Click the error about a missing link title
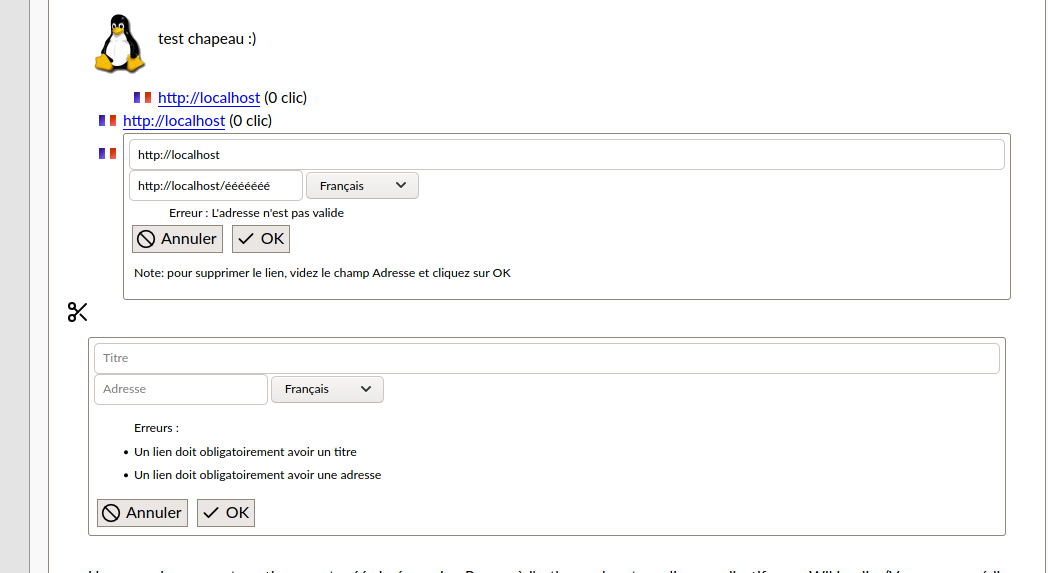 (245, 452)
